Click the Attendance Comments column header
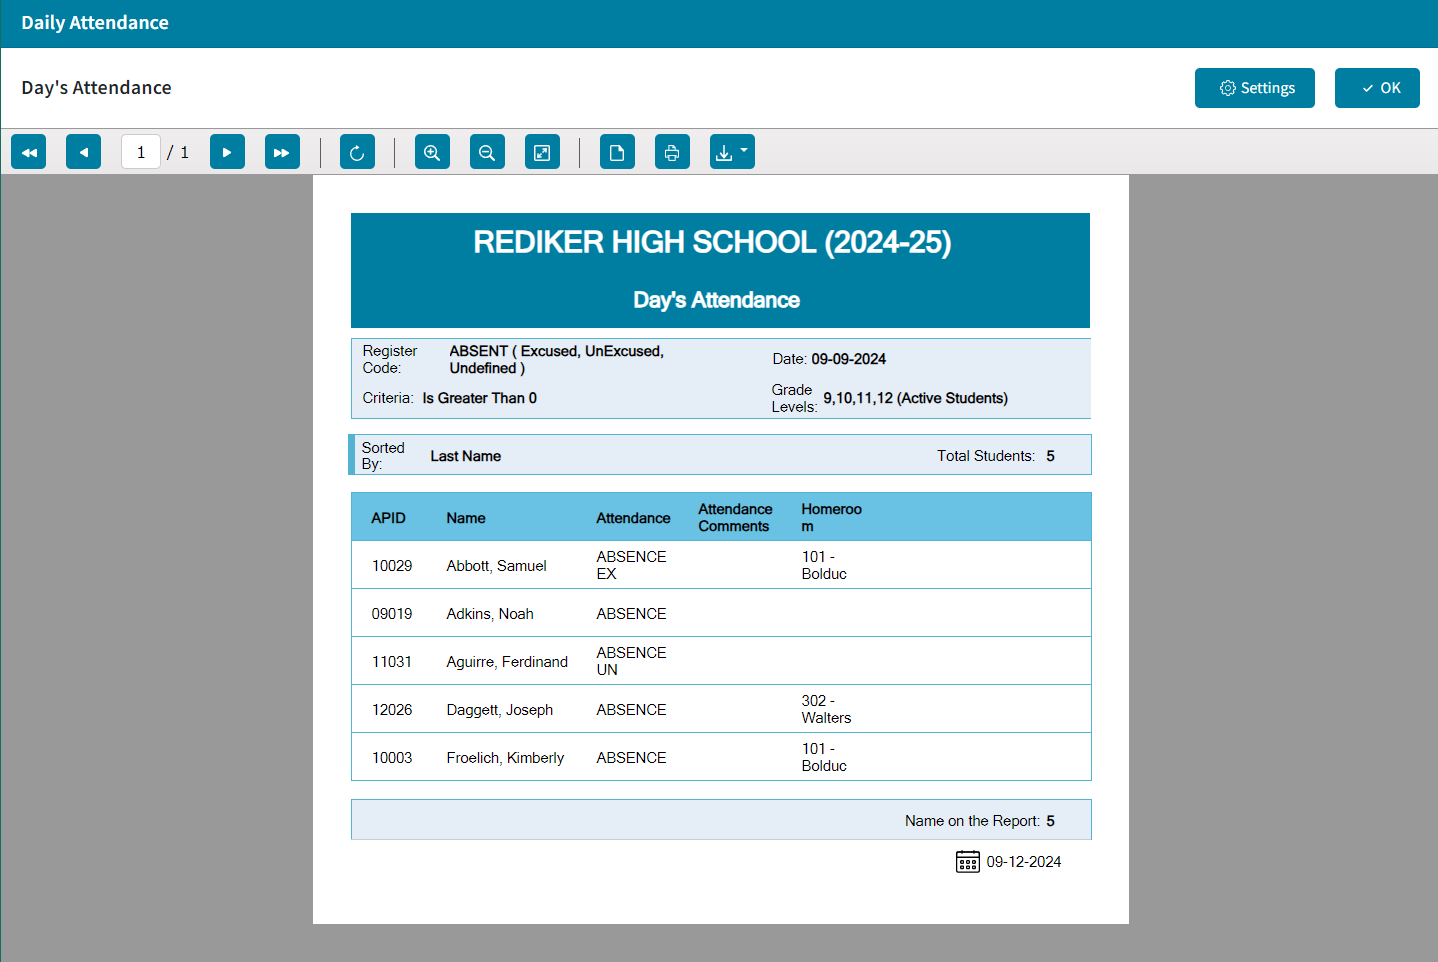This screenshot has height=962, width=1438. (735, 518)
